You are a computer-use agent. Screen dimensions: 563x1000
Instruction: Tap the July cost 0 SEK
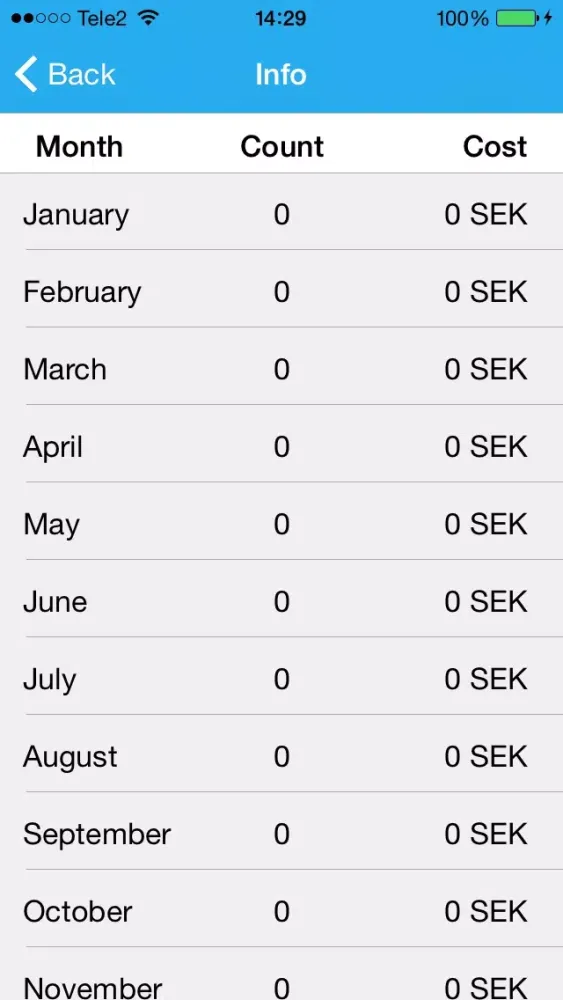pos(486,679)
